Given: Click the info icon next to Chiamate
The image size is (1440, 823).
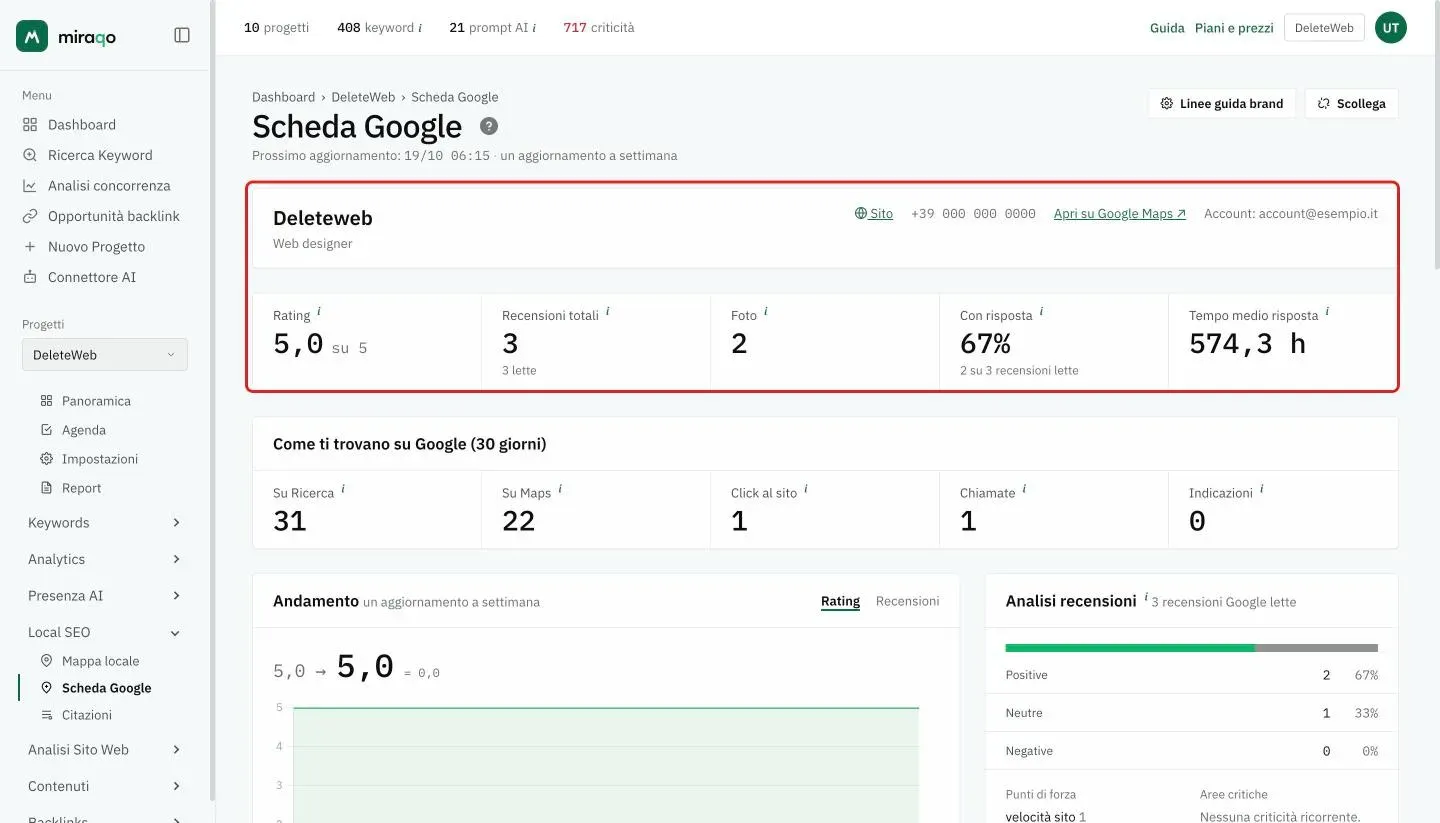Looking at the screenshot, I should click(x=1024, y=490).
